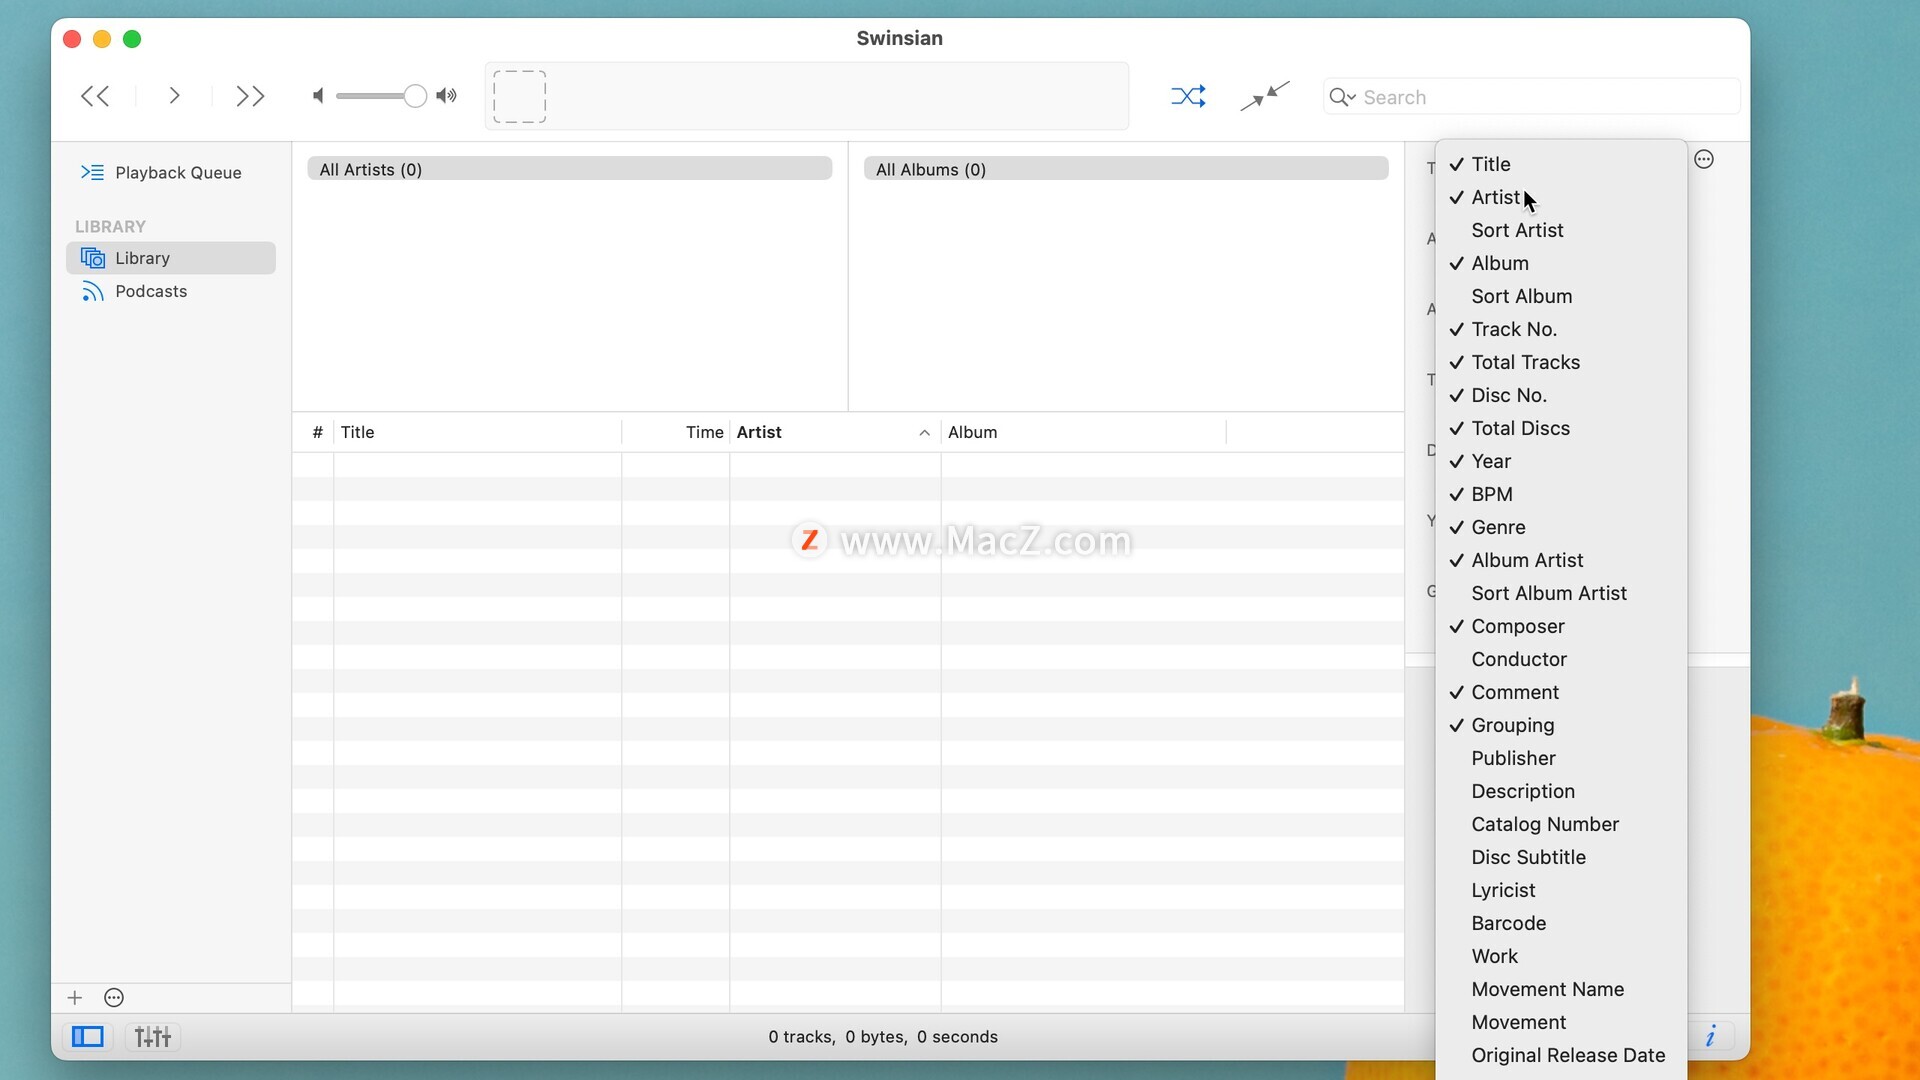Enable Sort Album field
The image size is (1920, 1080).
[x=1561, y=296]
